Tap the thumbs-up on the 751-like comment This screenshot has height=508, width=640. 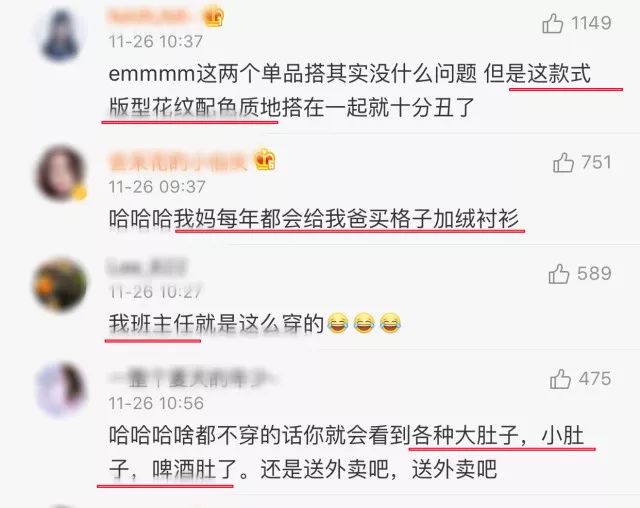click(564, 162)
